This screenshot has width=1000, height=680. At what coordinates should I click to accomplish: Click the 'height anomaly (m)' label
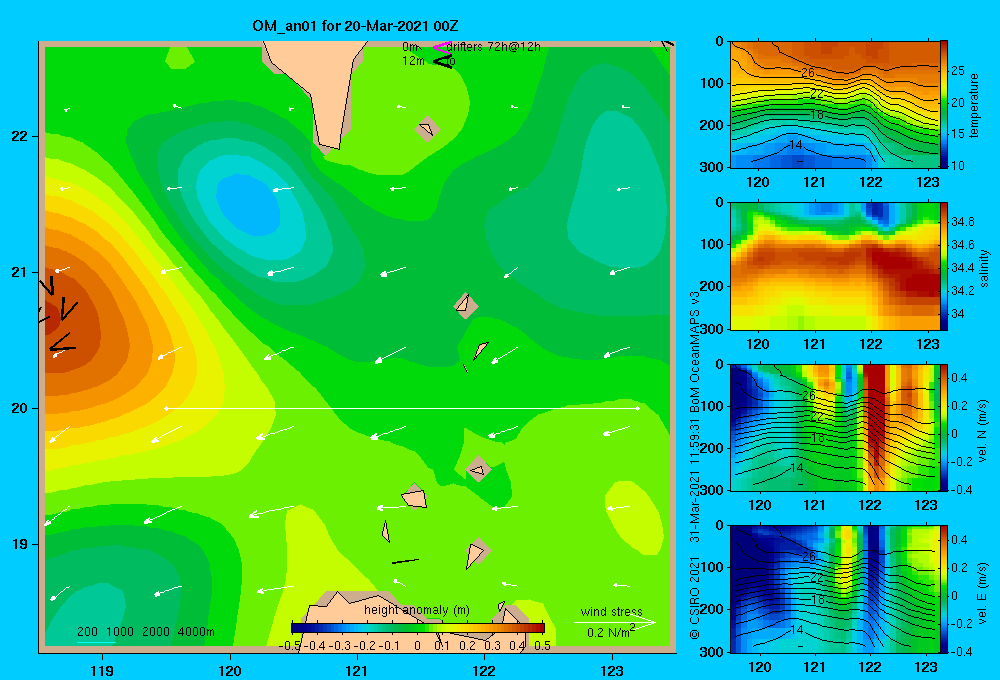click(417, 610)
